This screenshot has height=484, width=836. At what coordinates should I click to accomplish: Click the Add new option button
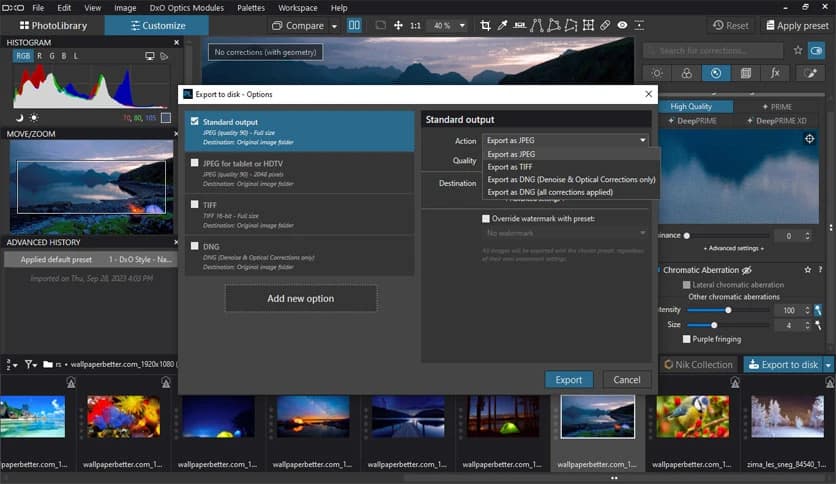click(301, 299)
